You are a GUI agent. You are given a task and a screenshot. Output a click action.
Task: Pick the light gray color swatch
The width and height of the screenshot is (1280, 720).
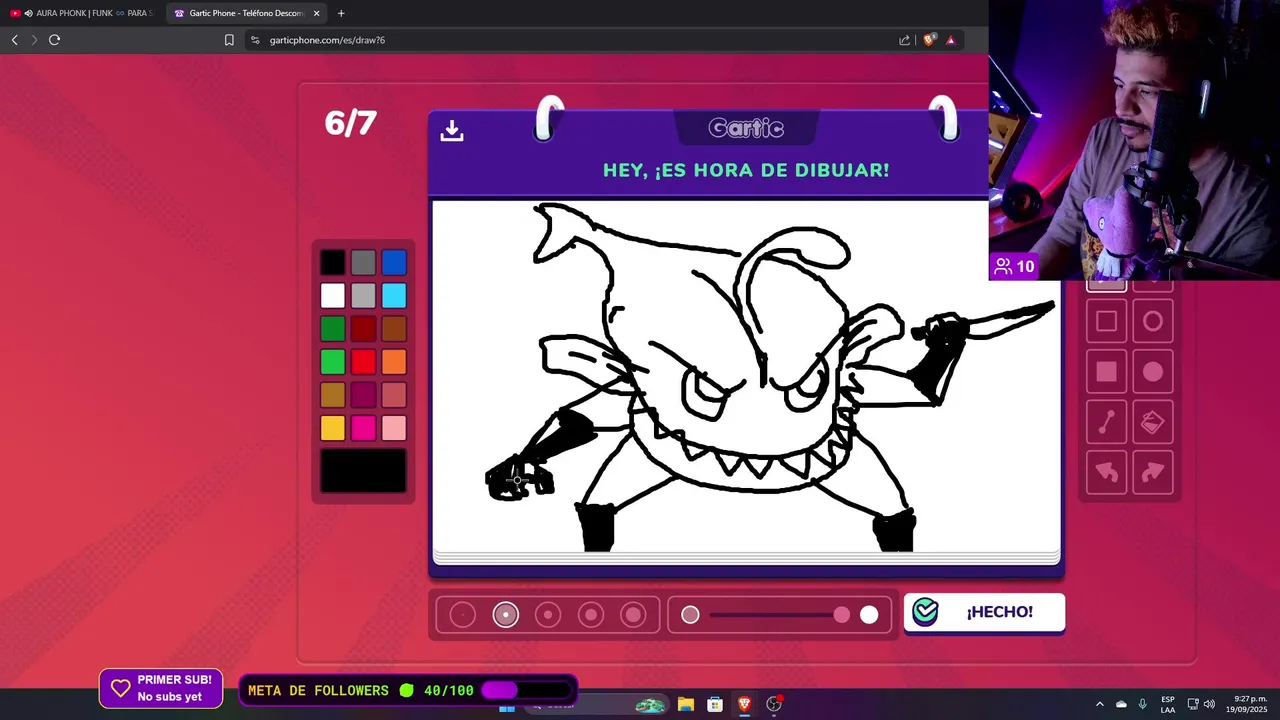(x=363, y=296)
